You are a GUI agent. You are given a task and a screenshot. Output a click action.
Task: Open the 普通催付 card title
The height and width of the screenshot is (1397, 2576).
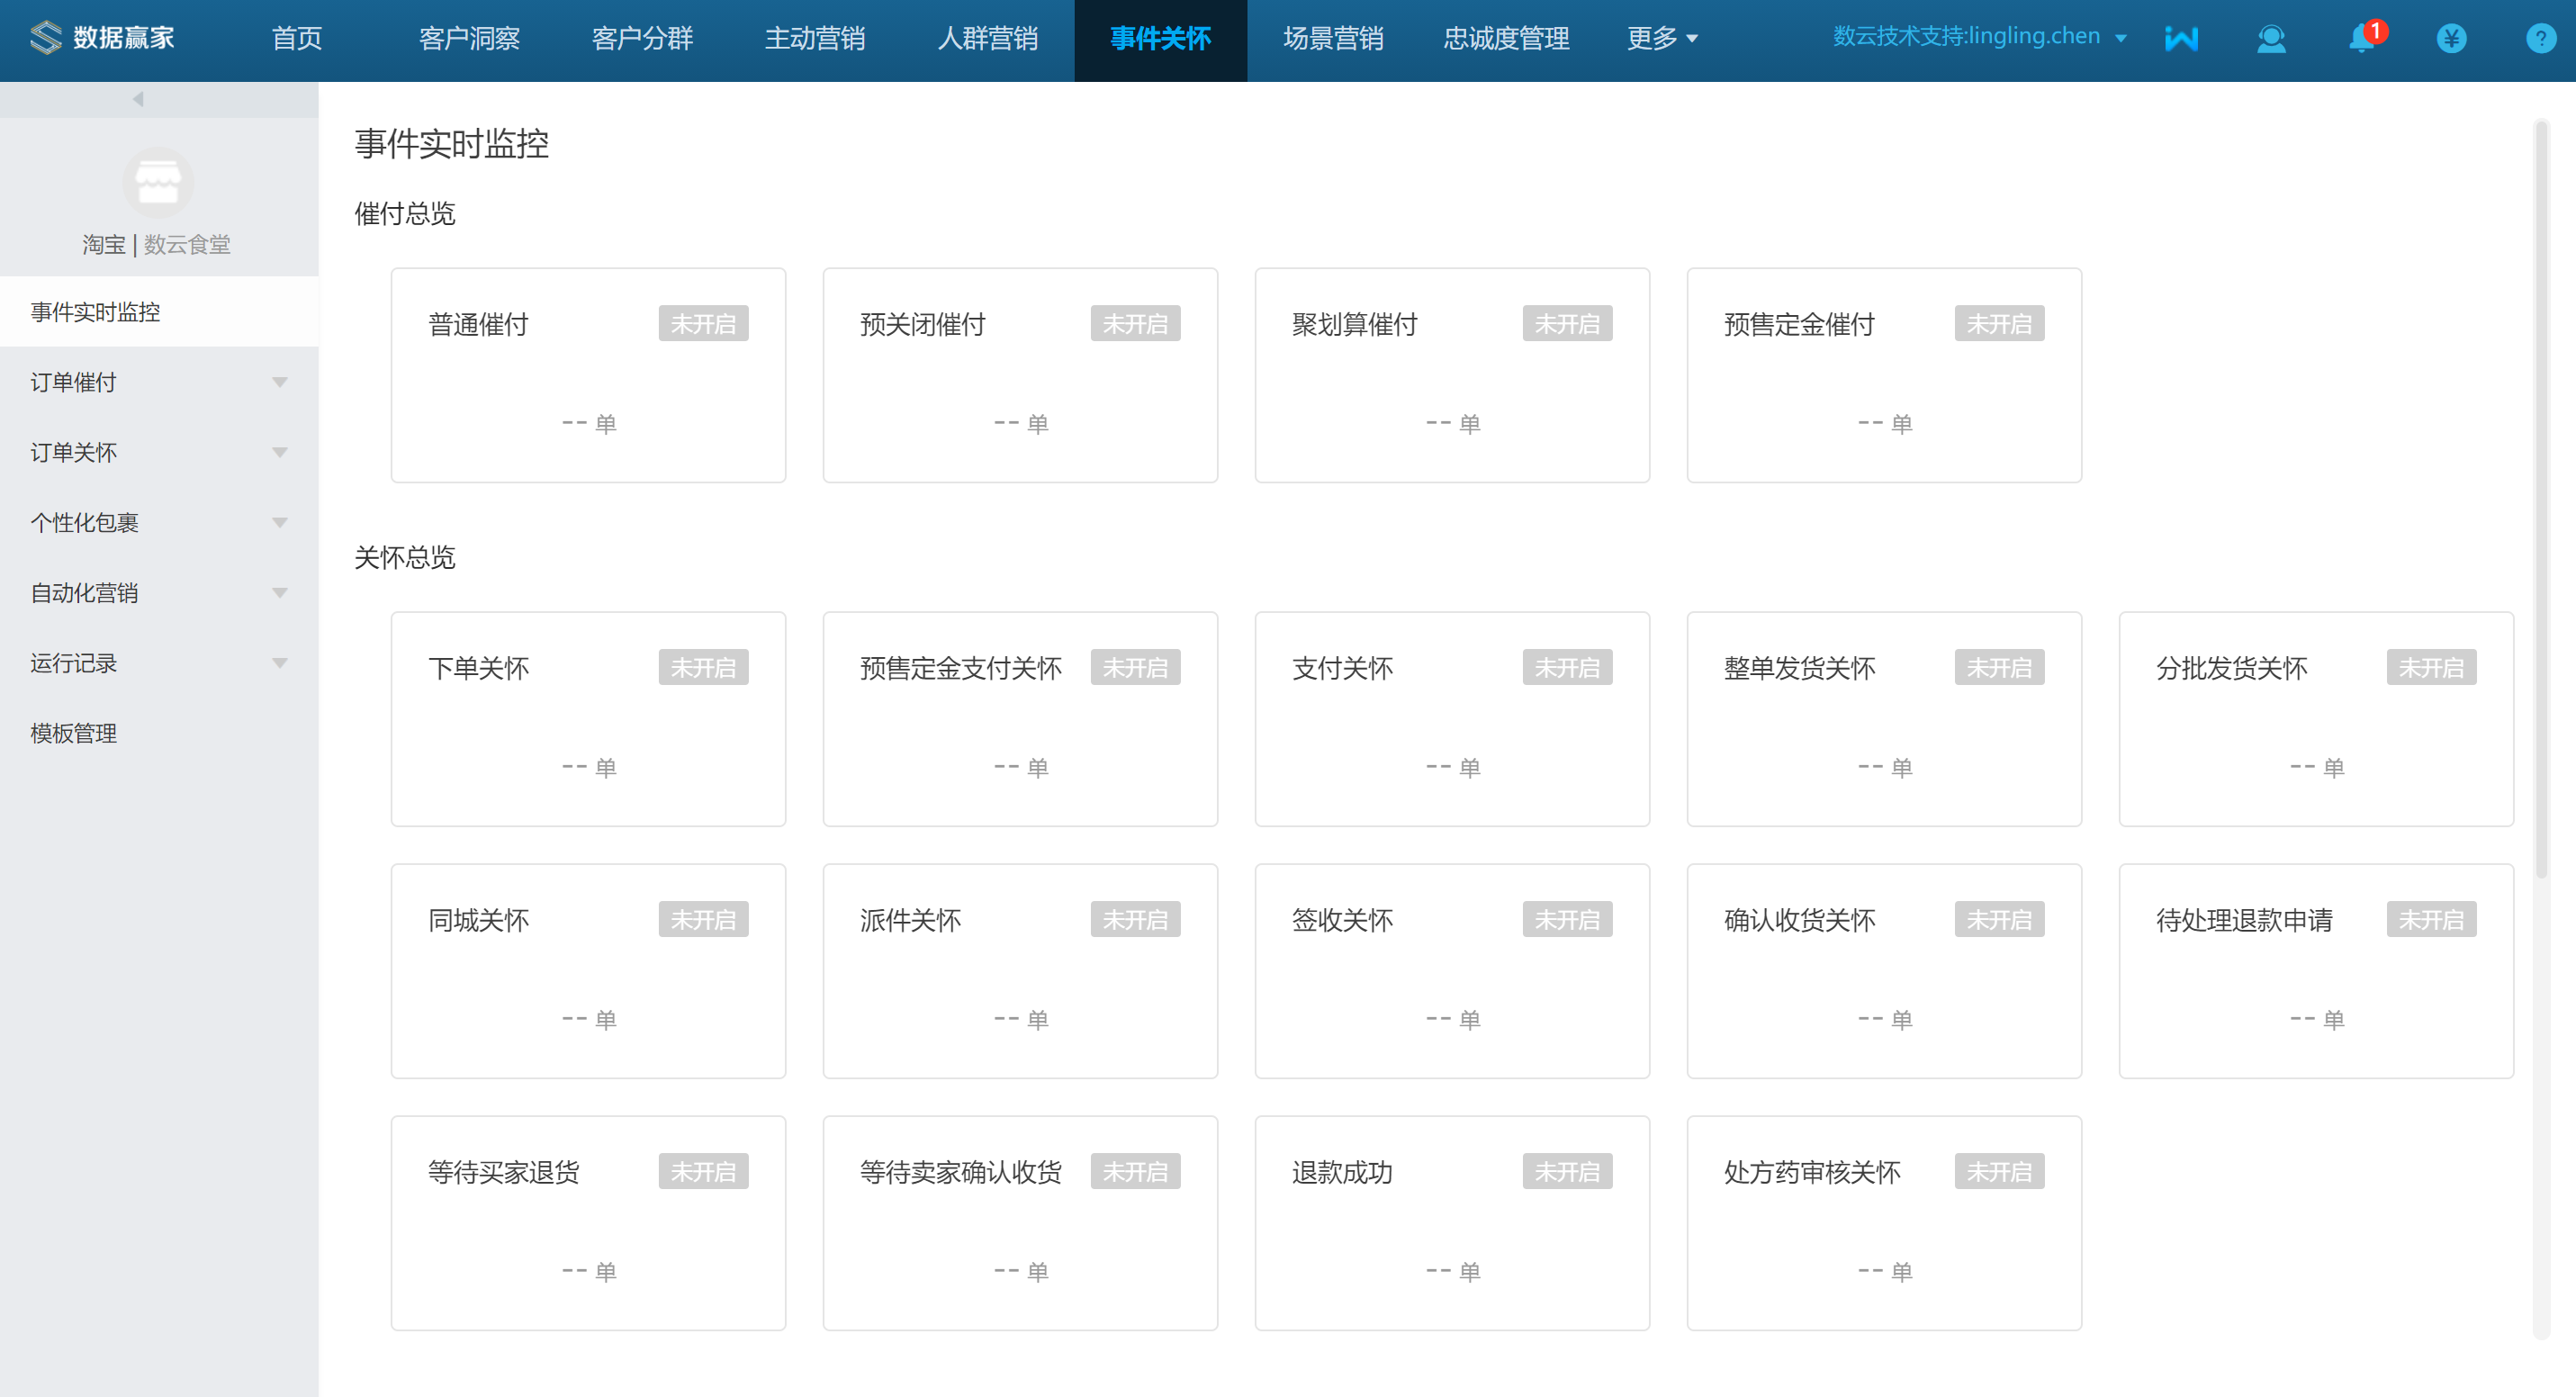click(478, 325)
